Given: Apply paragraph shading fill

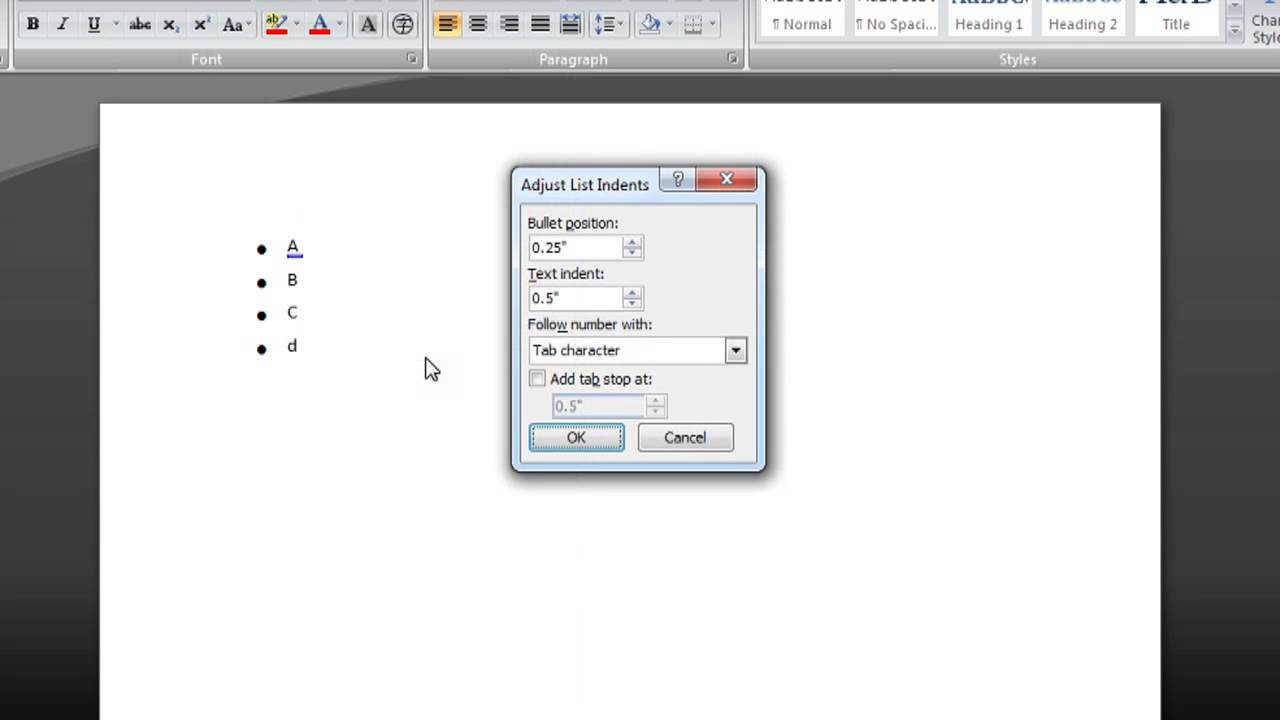Looking at the screenshot, I should [650, 24].
